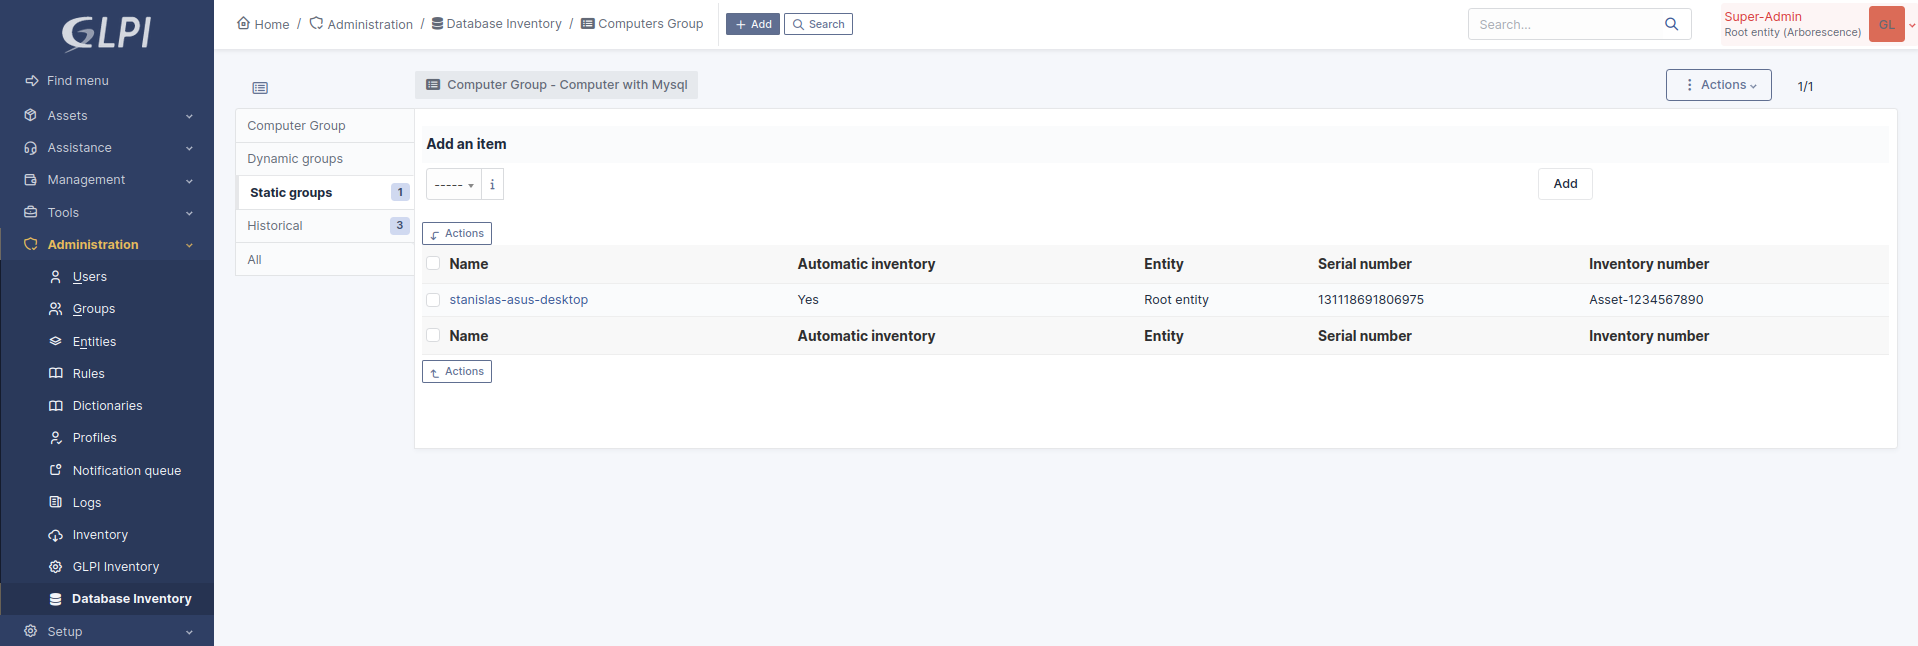The height and width of the screenshot is (646, 1918).
Task: Click the top Serial number column header
Action: [x=1364, y=264]
